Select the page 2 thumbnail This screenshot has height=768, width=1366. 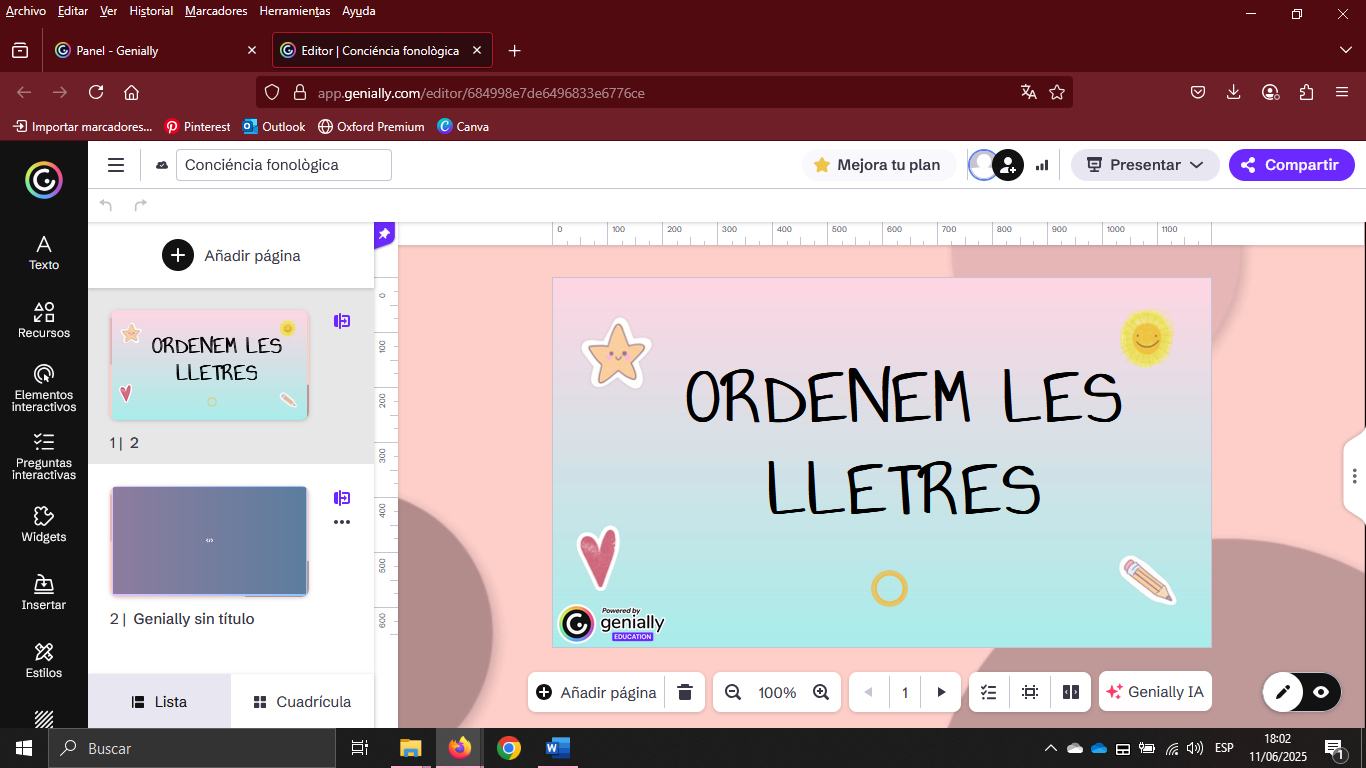[209, 541]
